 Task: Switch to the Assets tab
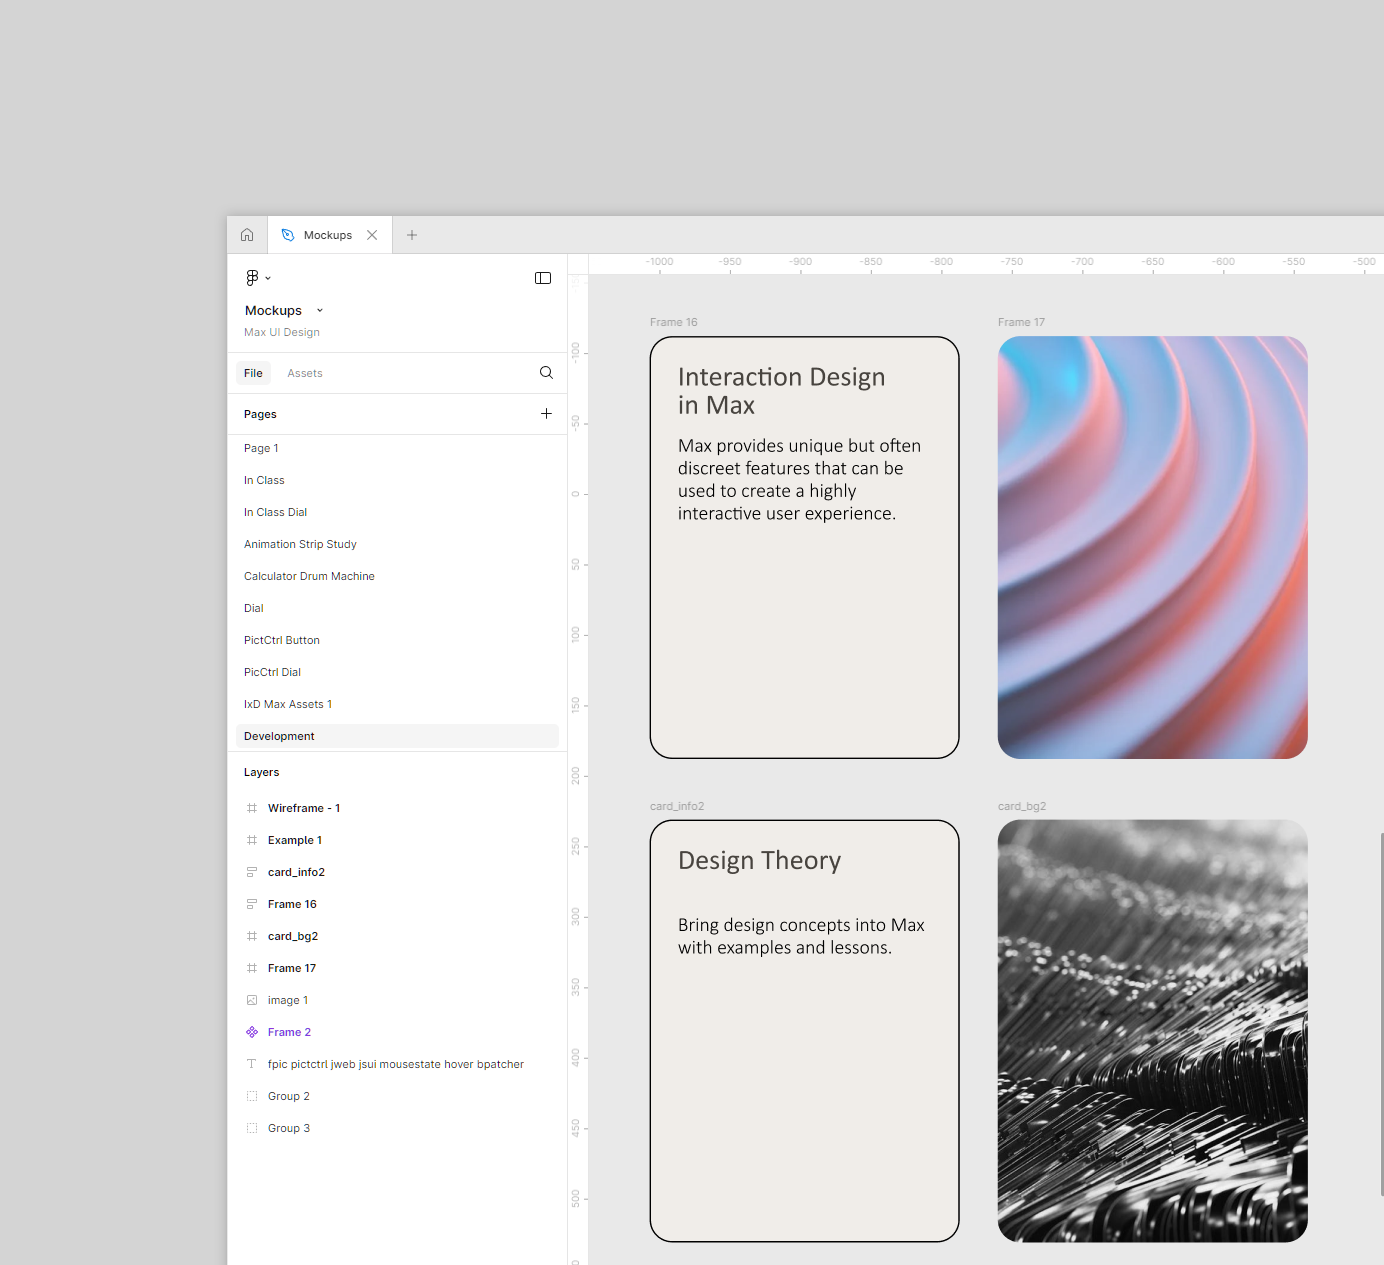coord(305,373)
